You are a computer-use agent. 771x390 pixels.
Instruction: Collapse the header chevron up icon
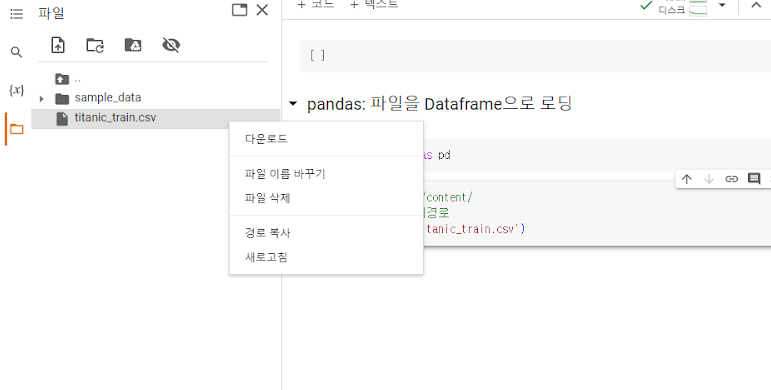pyautogui.click(x=756, y=5)
